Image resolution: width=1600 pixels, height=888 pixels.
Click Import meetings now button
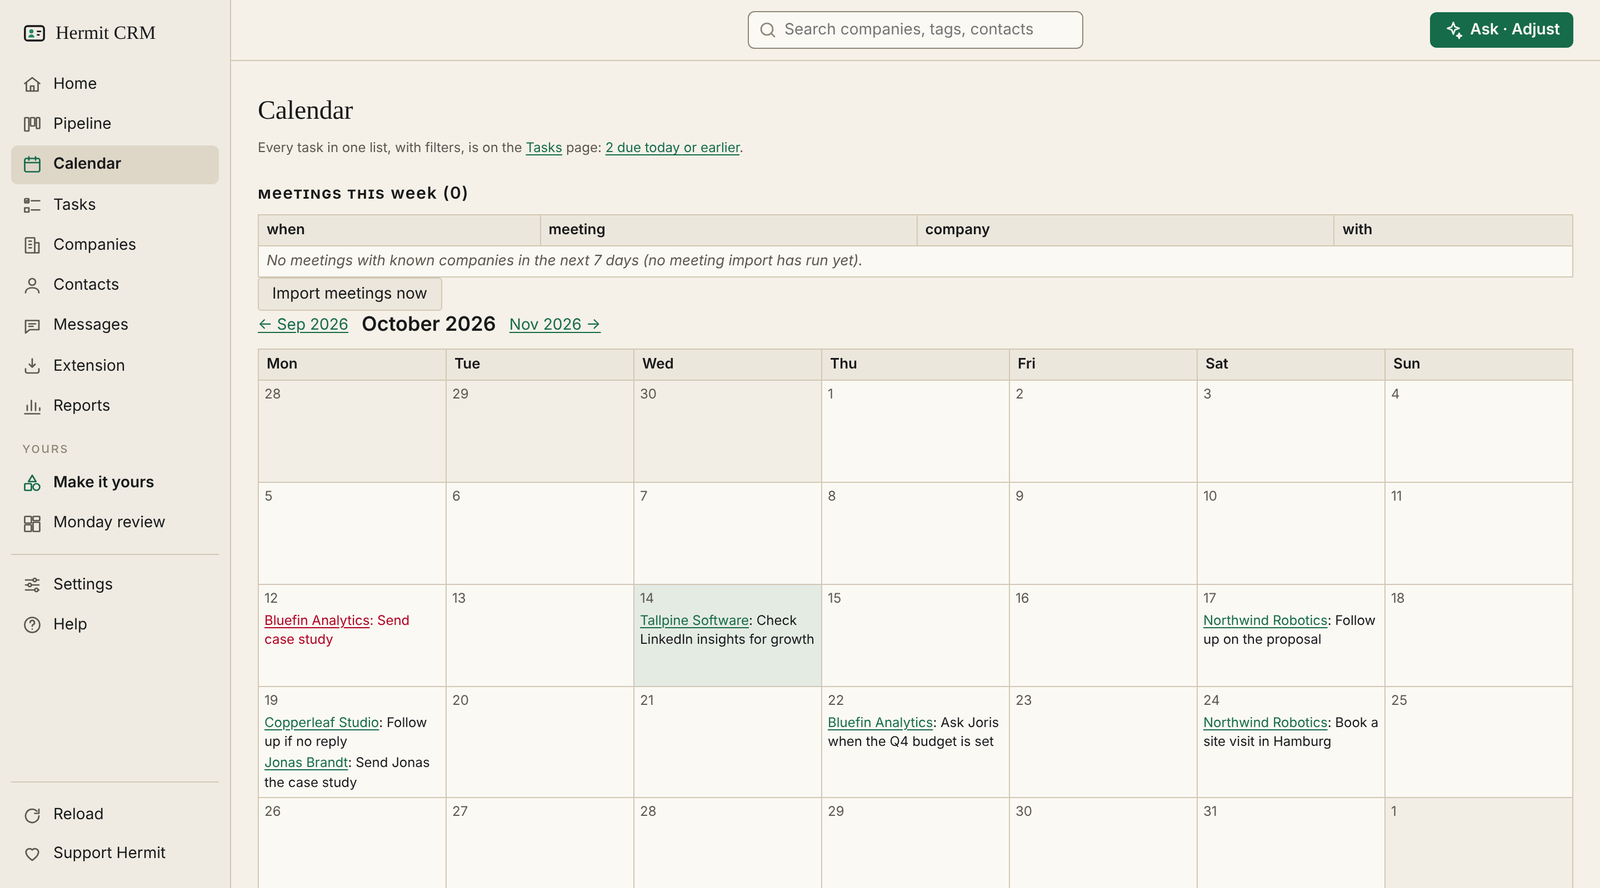click(x=349, y=294)
